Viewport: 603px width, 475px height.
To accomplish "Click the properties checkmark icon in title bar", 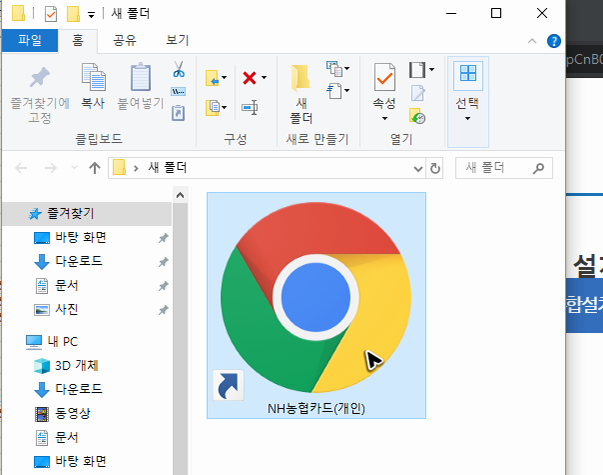I will [x=50, y=14].
